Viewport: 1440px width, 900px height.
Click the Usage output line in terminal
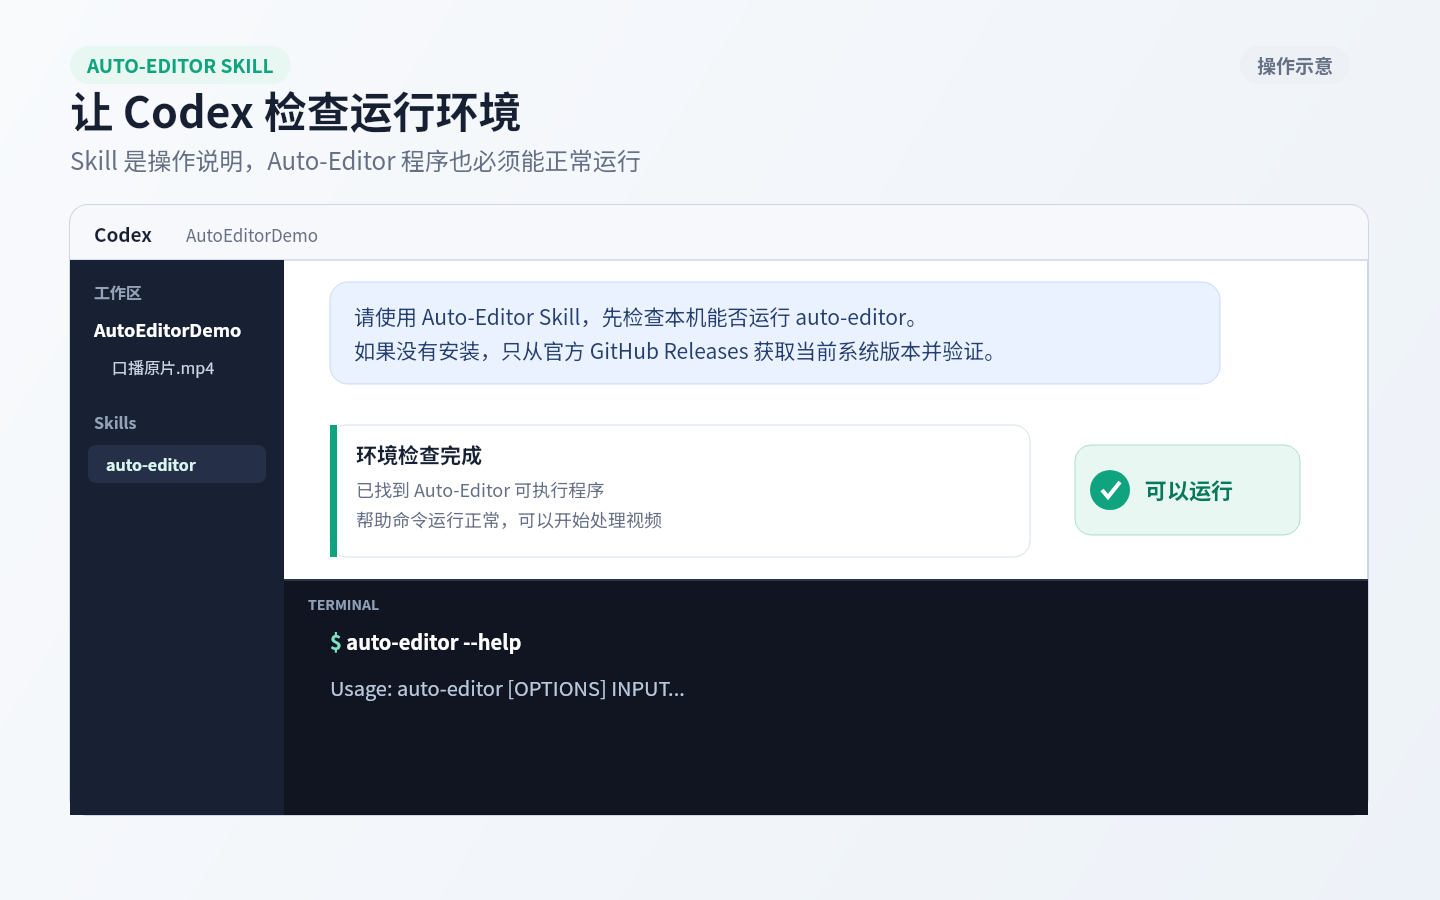point(508,689)
